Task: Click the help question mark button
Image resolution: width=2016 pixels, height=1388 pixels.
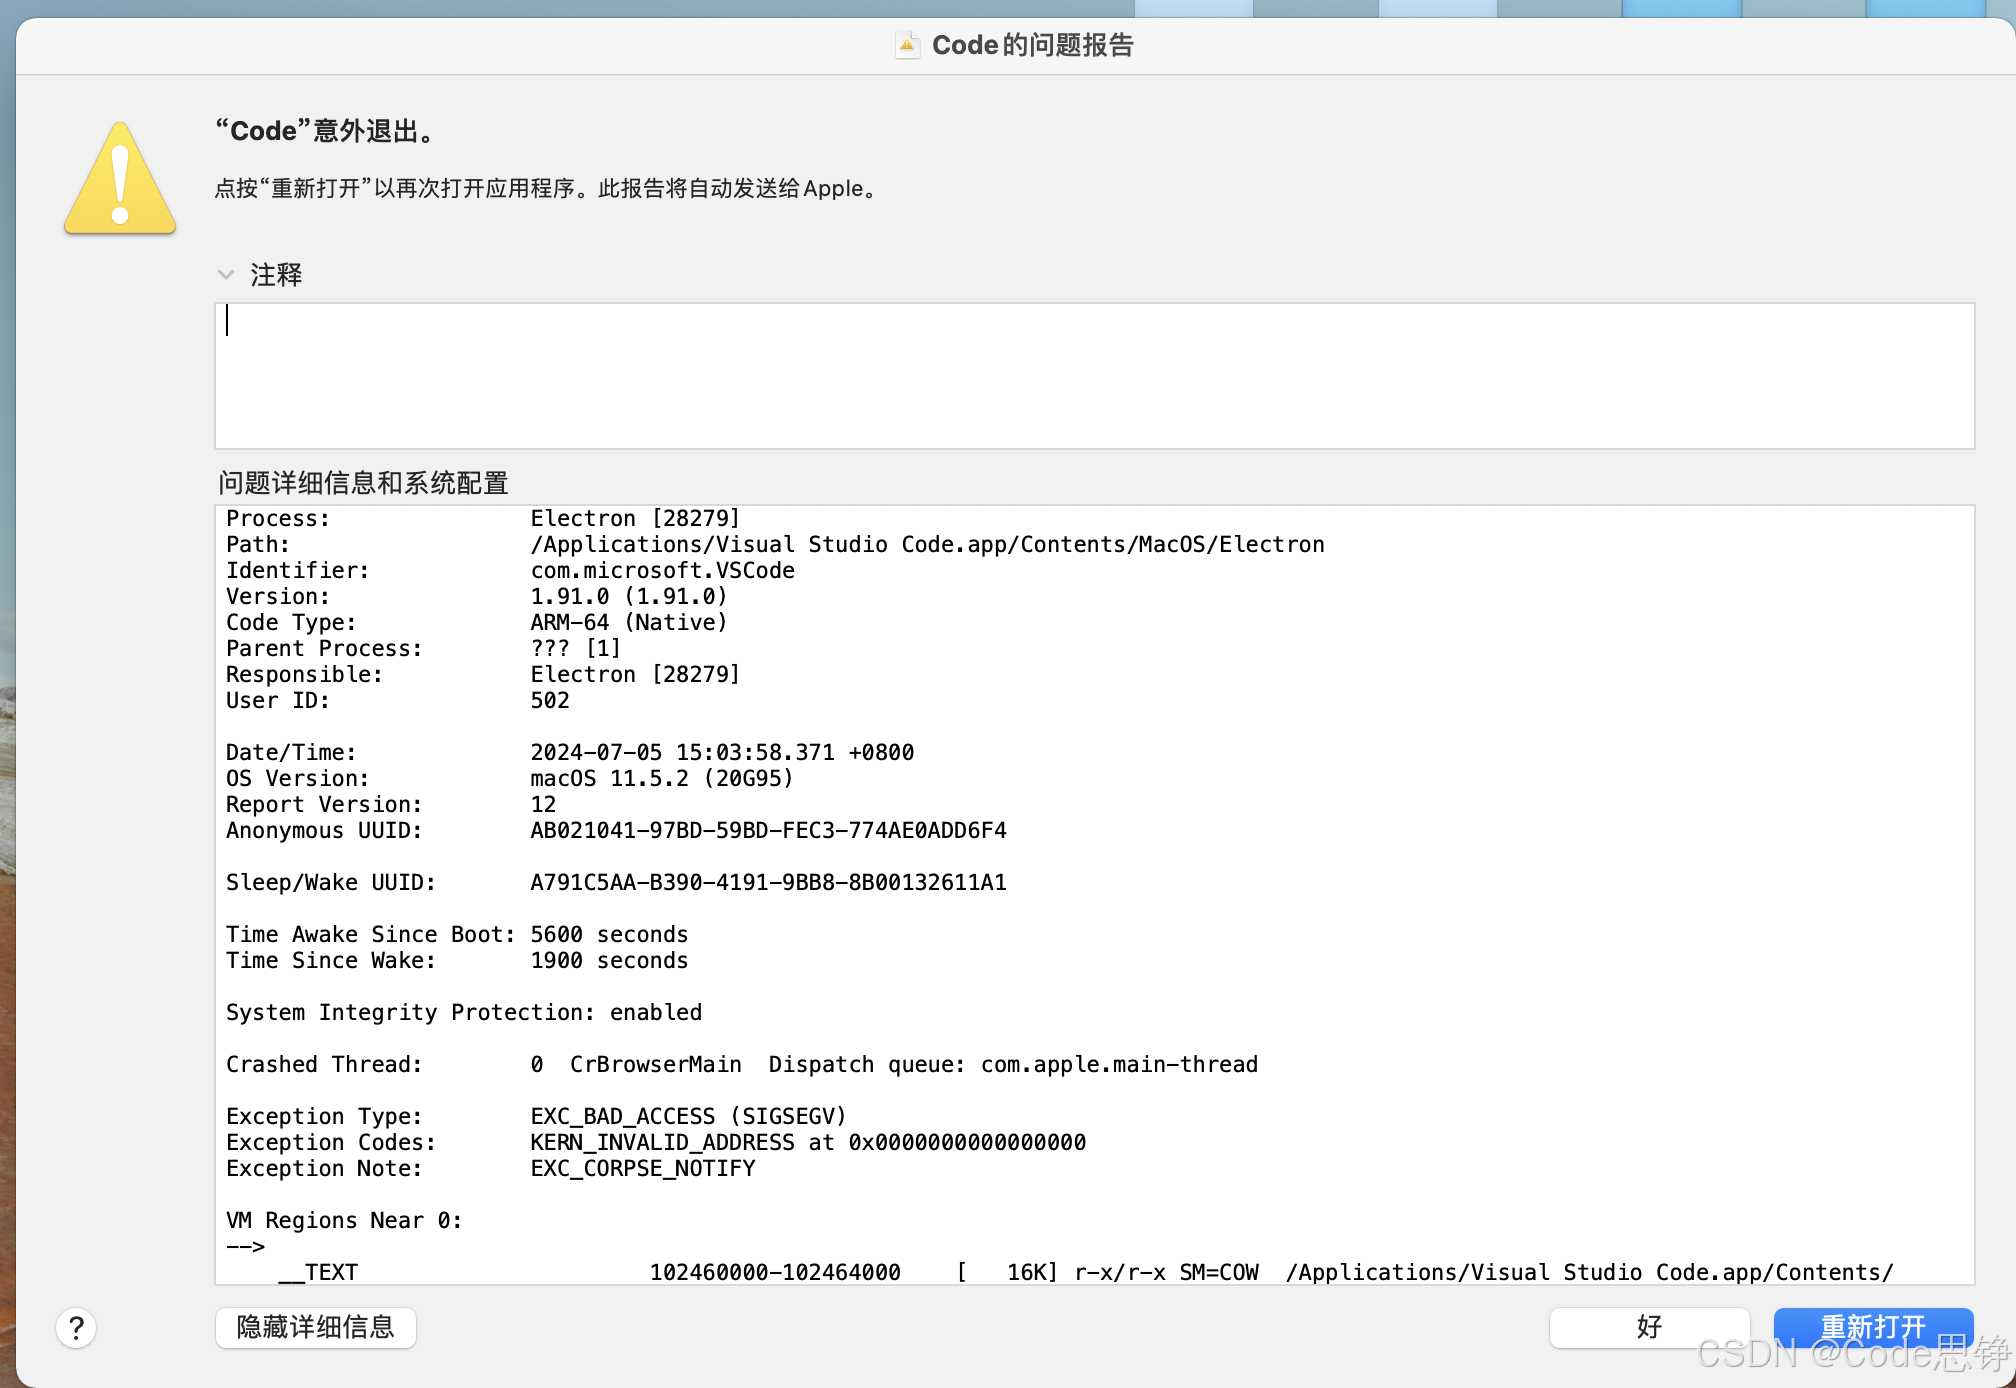Action: coord(76,1328)
